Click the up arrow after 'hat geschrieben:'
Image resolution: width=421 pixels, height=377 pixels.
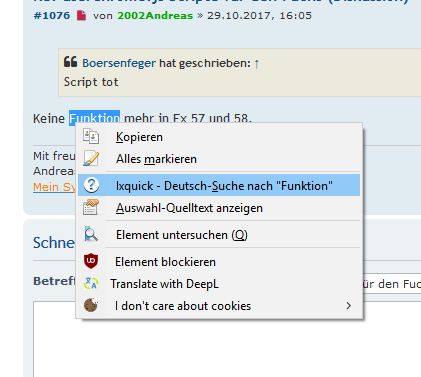[256, 63]
